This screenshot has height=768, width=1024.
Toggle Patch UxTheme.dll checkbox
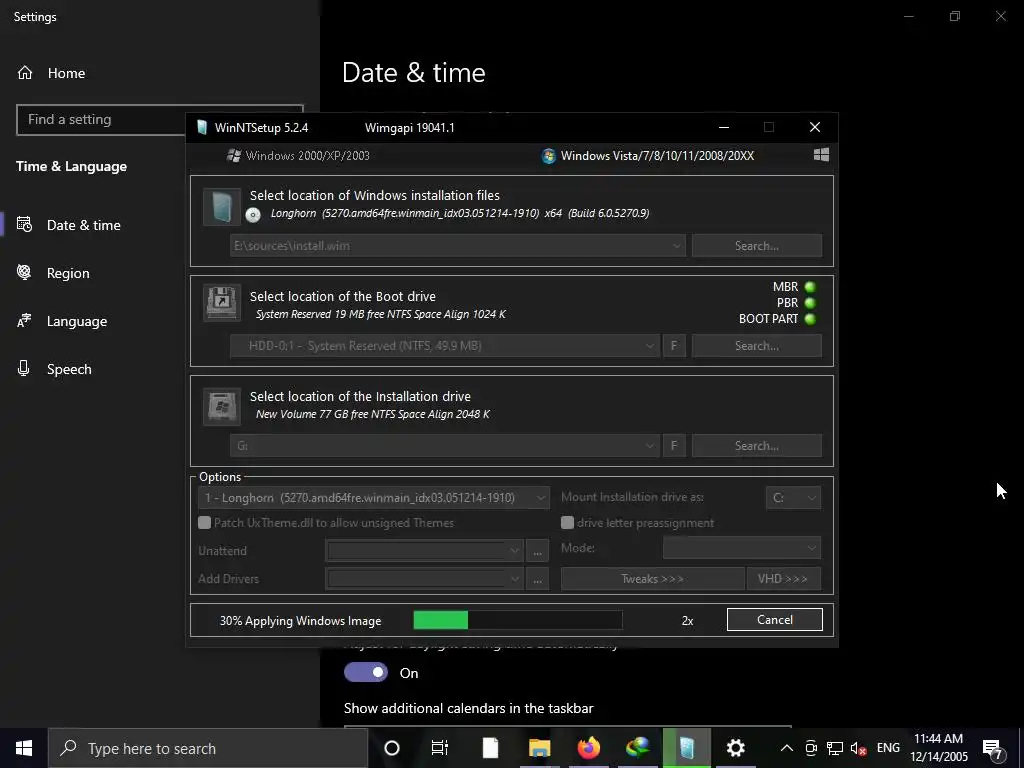[x=204, y=522]
